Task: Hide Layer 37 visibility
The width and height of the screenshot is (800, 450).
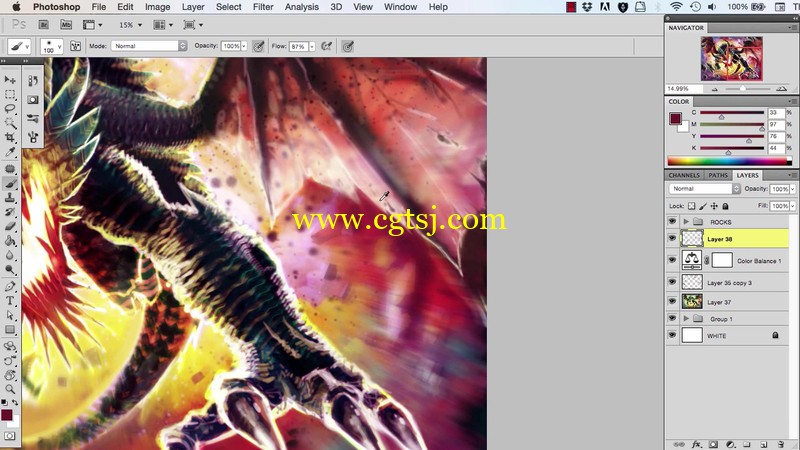Action: tap(672, 302)
